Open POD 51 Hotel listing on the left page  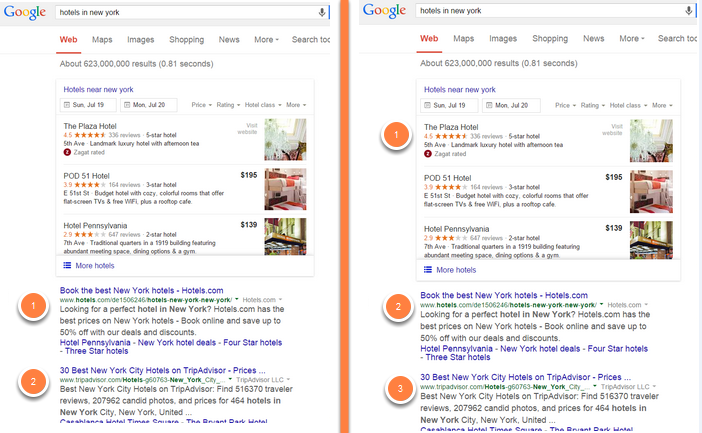click(86, 176)
